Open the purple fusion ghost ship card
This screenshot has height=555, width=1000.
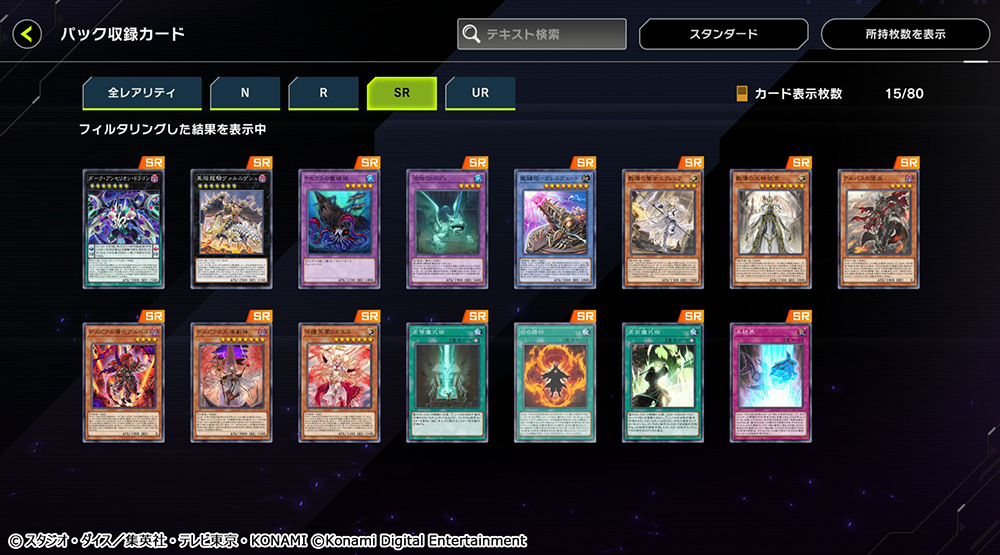click(x=339, y=229)
